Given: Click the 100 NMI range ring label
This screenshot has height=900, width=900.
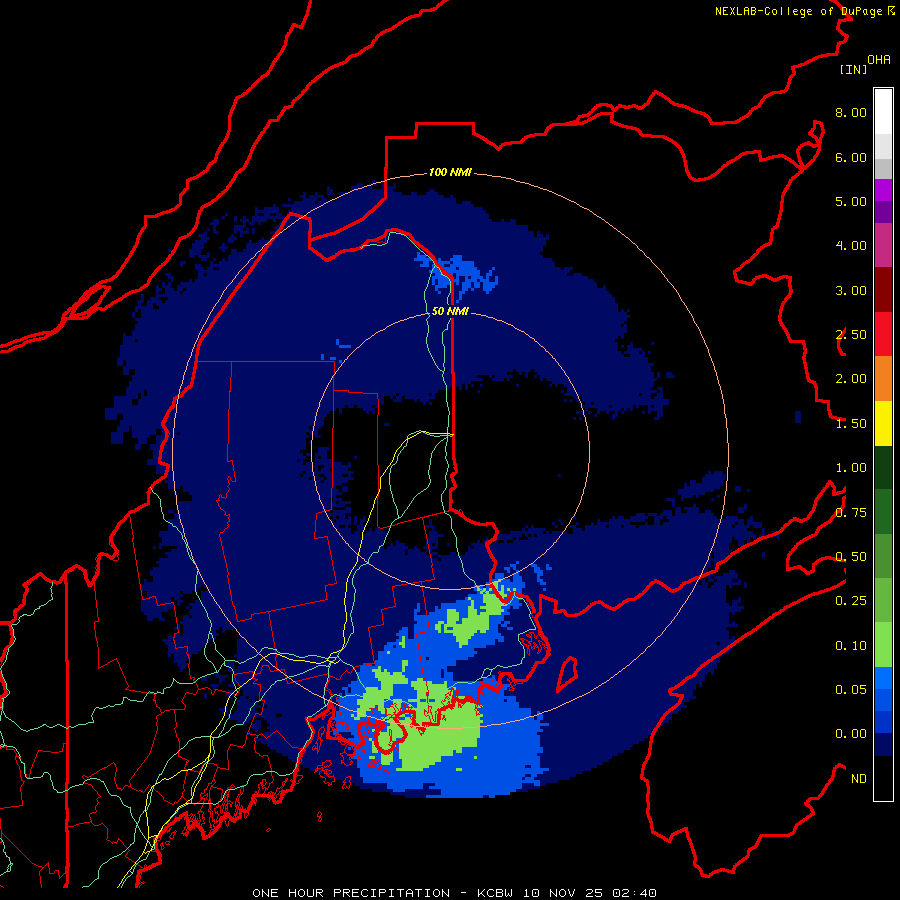Looking at the screenshot, I should click(x=450, y=172).
